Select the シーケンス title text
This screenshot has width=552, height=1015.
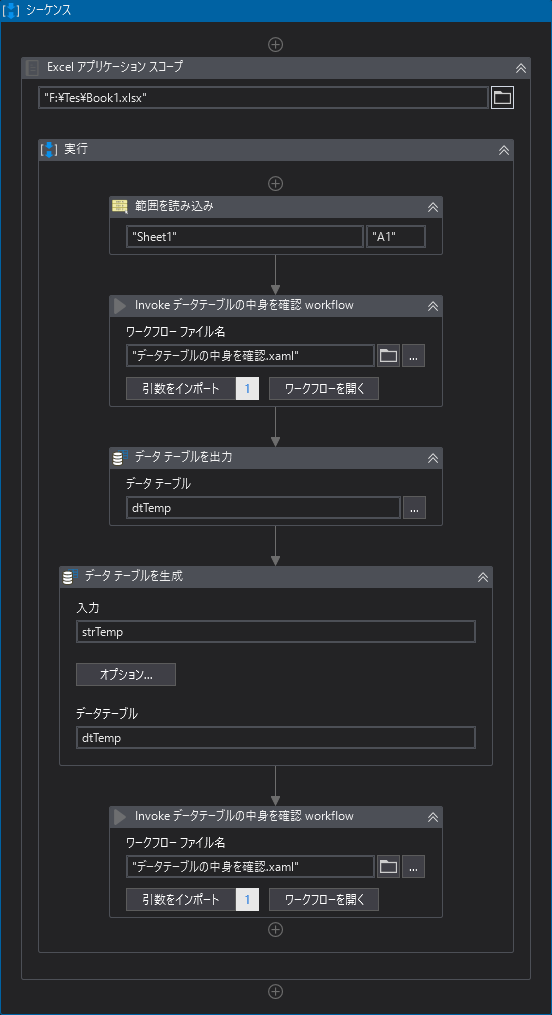pyautogui.click(x=49, y=10)
